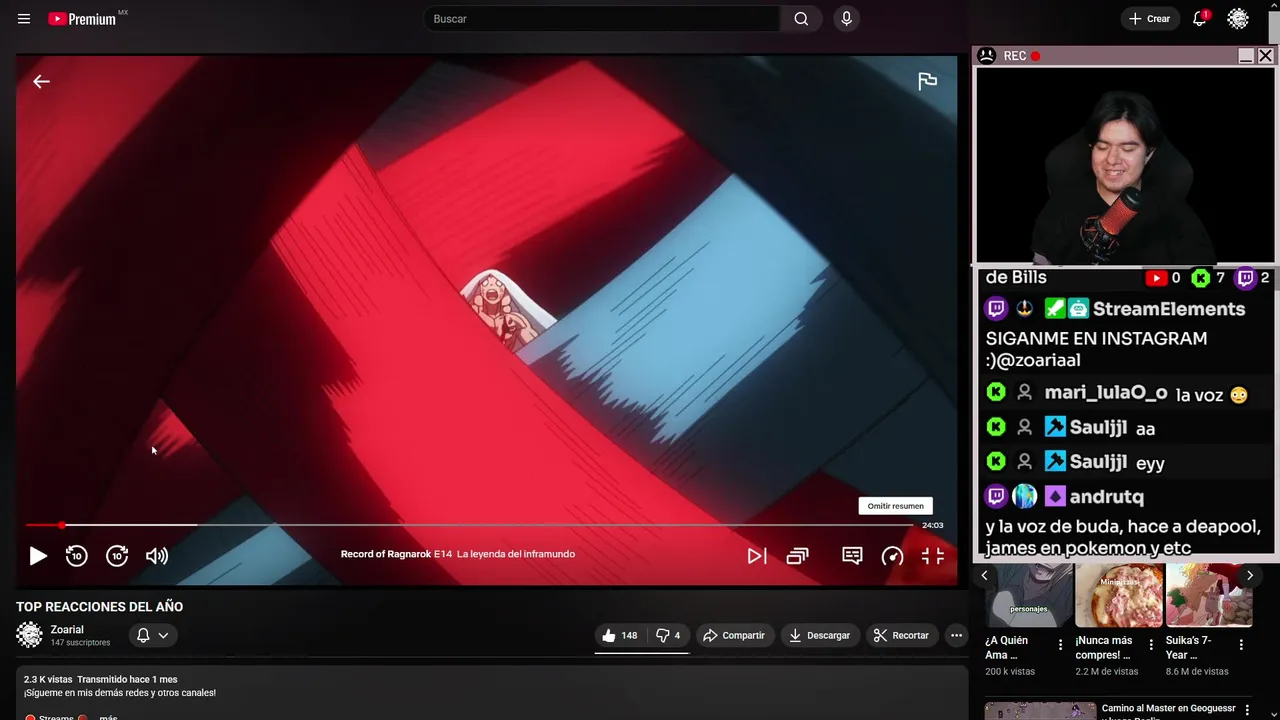Rewind 10 seconds in the player

tap(77, 556)
